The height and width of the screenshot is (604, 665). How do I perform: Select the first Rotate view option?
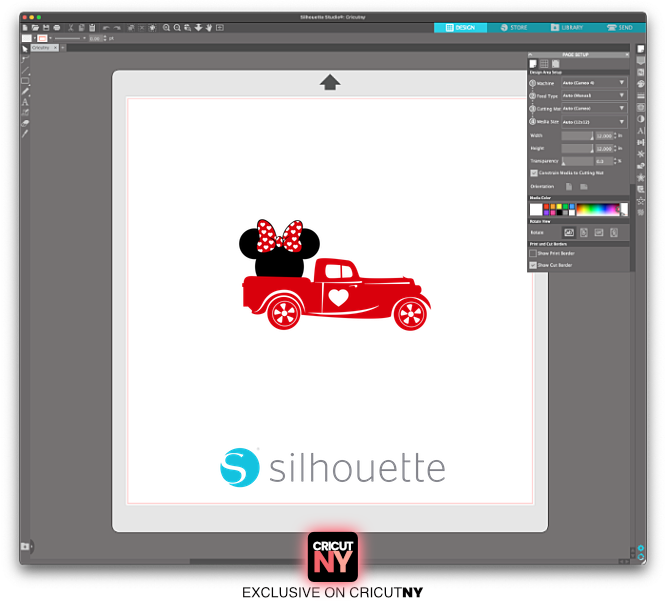click(x=569, y=232)
